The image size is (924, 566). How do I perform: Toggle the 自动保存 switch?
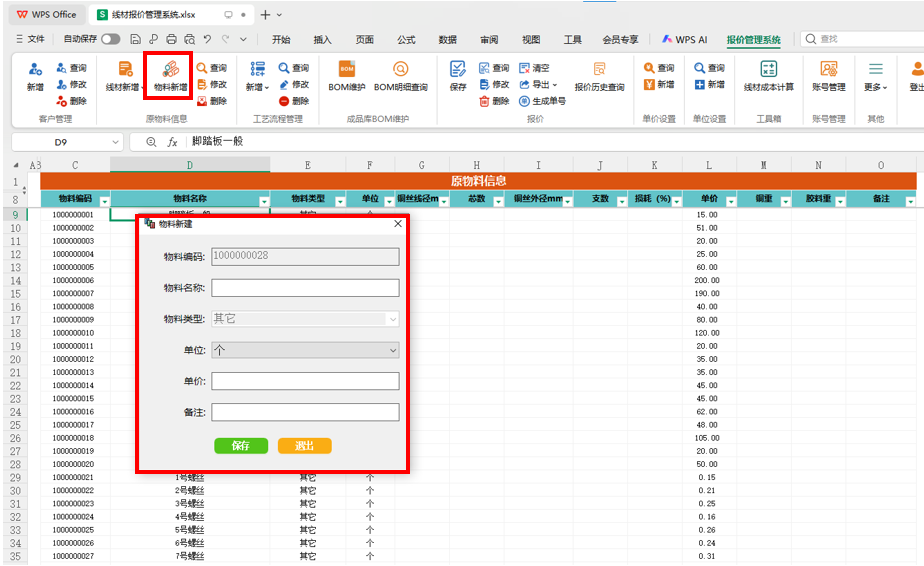(x=111, y=39)
